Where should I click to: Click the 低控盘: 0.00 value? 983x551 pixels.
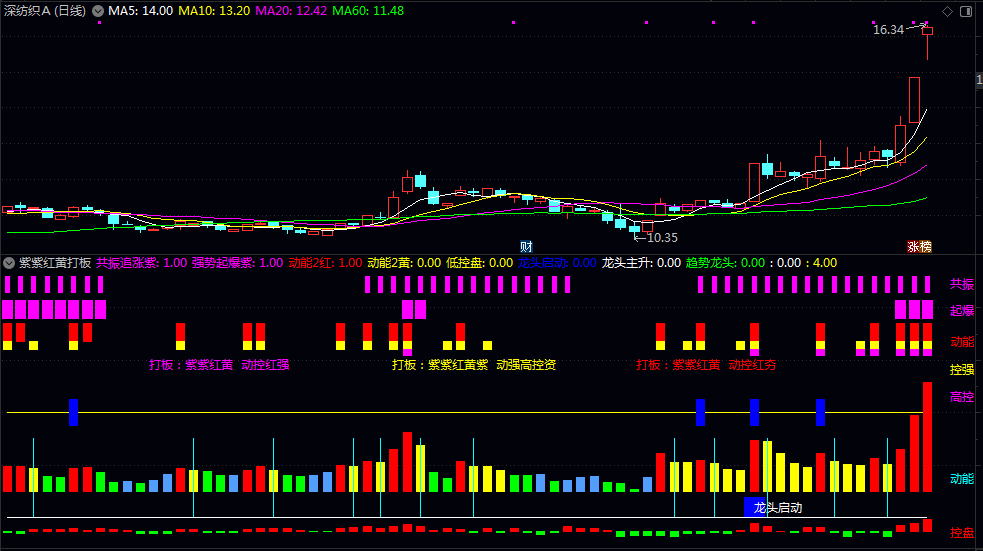(480, 263)
